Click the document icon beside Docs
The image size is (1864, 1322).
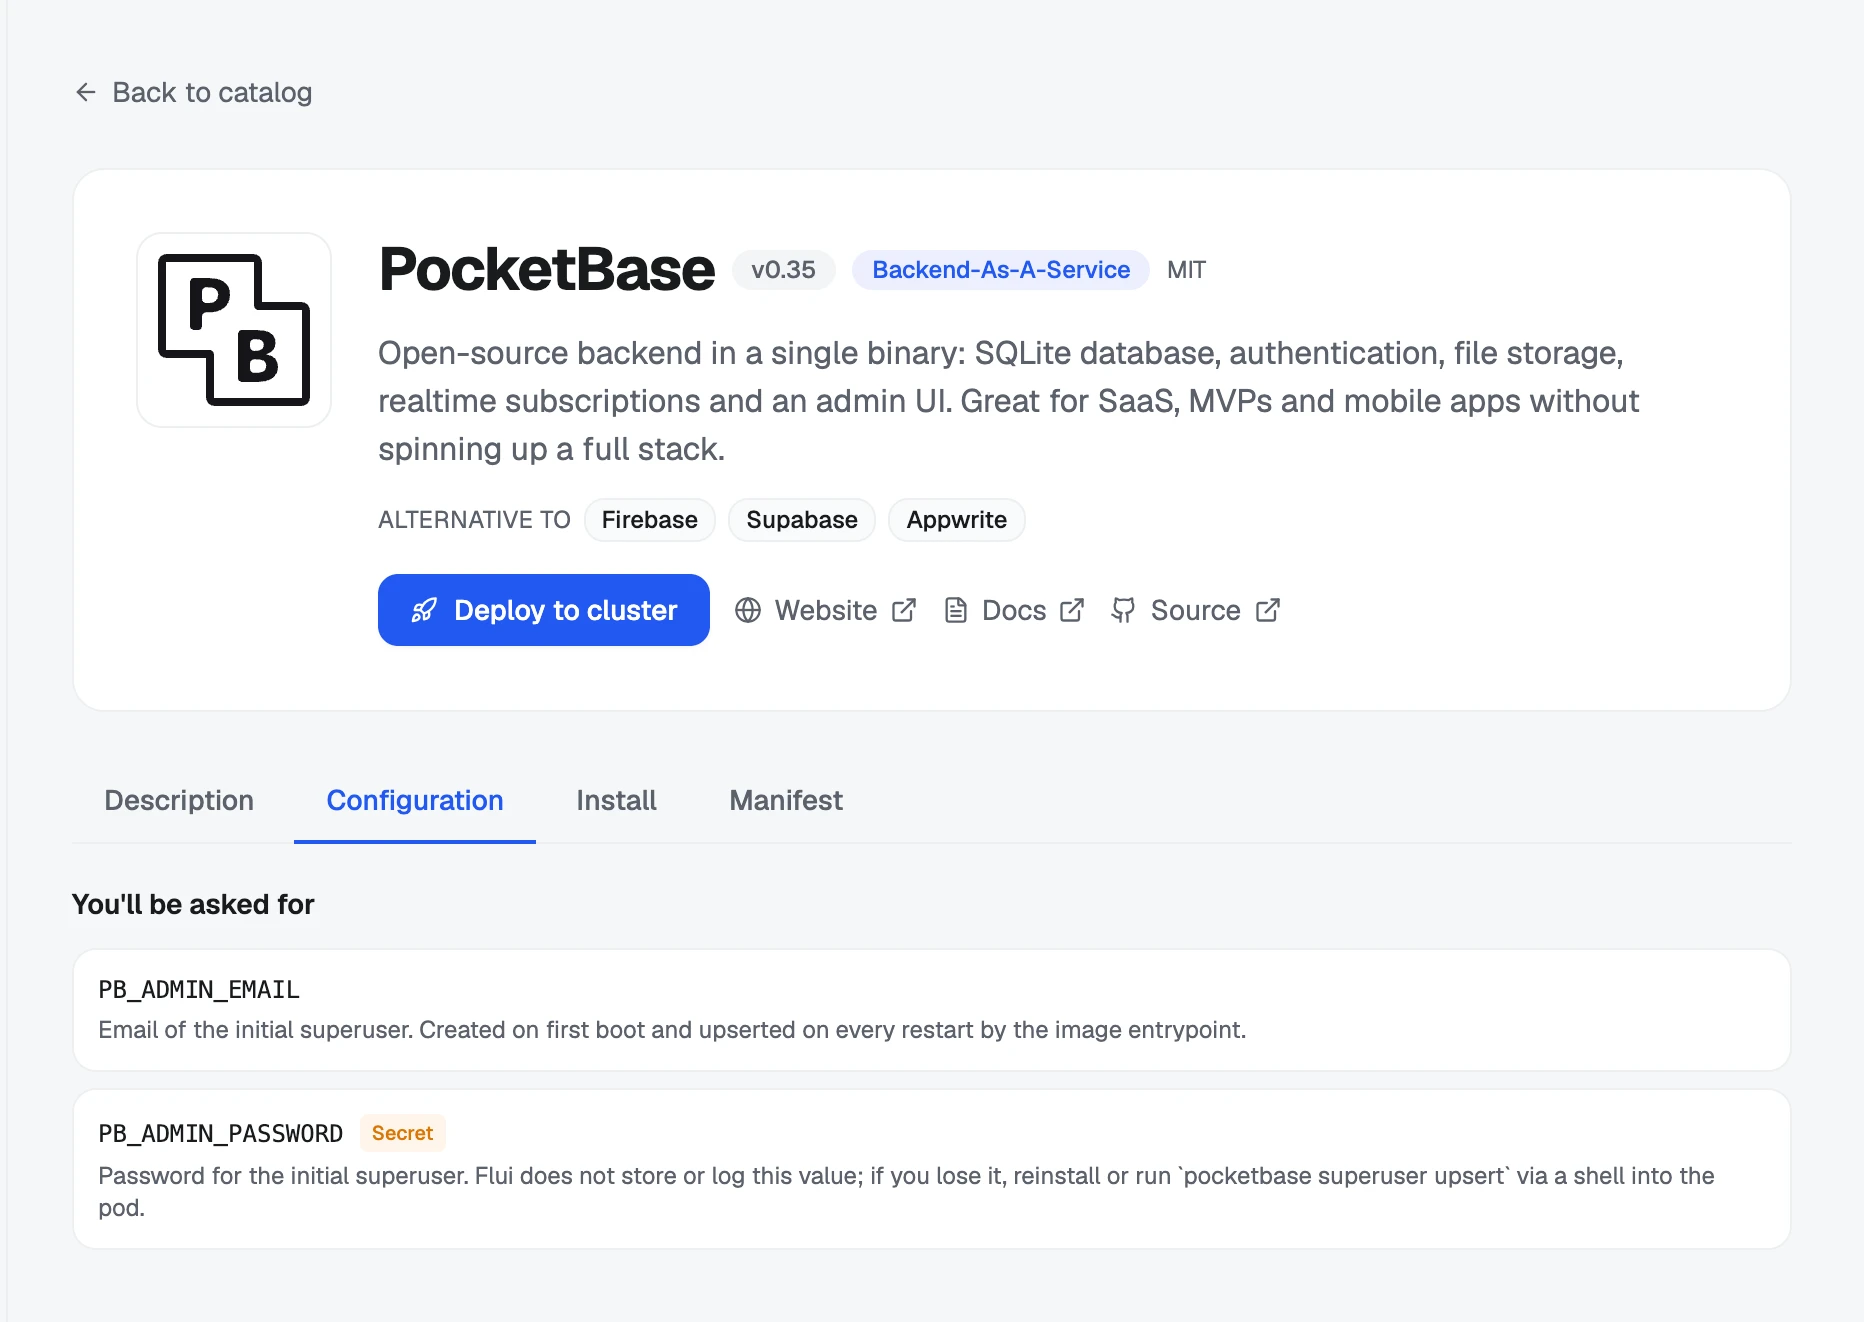pos(956,610)
